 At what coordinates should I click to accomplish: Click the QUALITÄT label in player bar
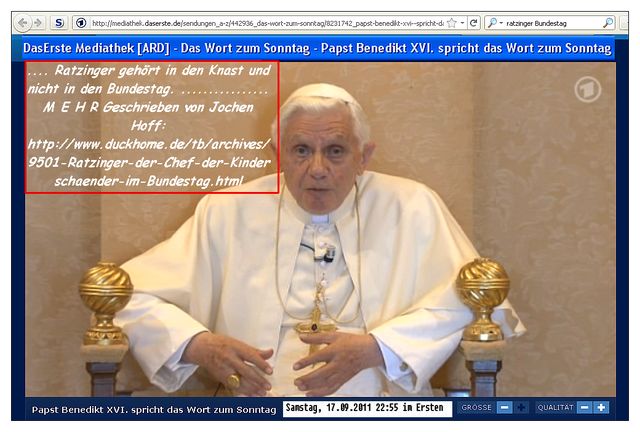tap(555, 408)
